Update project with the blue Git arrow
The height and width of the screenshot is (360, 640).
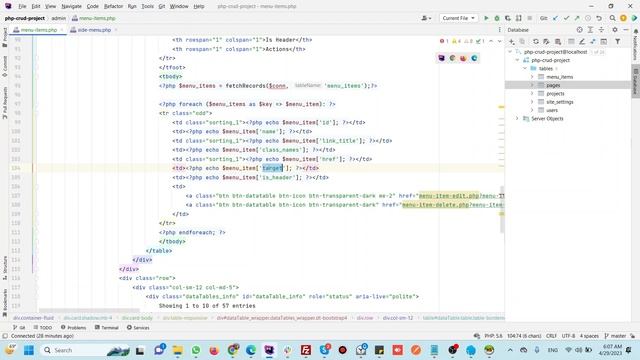point(555,18)
